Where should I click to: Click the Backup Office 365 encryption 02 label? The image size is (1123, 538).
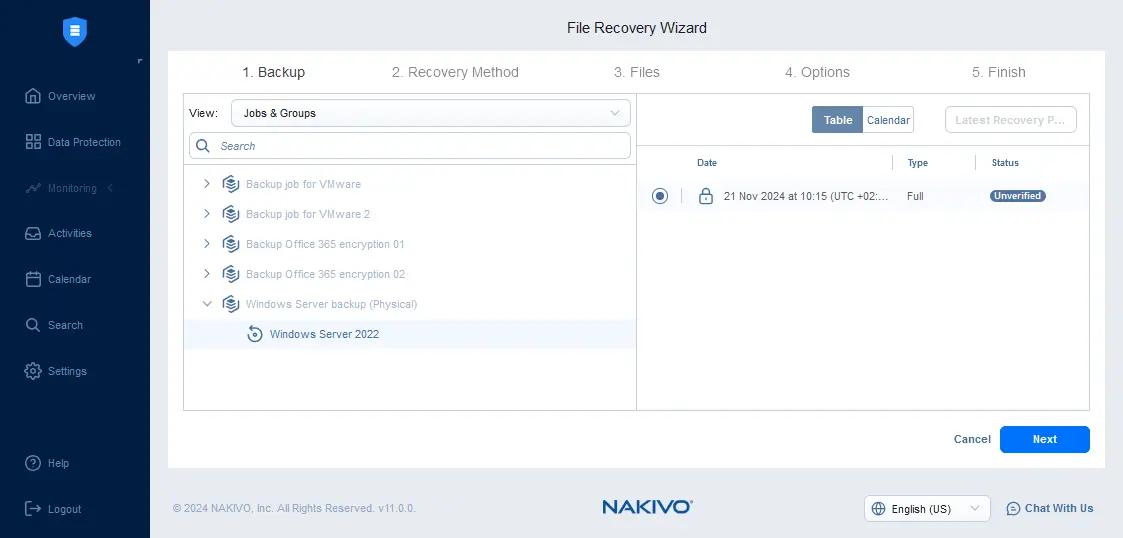(325, 274)
